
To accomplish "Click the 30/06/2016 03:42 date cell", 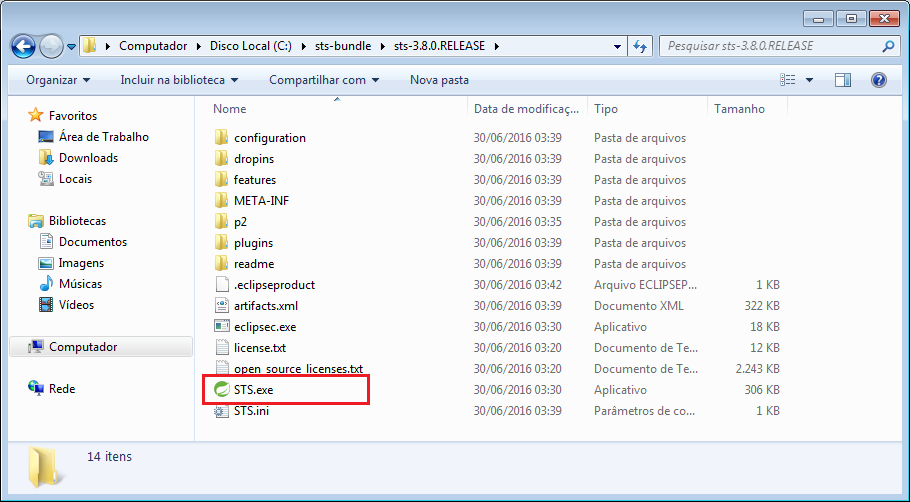I will (518, 285).
